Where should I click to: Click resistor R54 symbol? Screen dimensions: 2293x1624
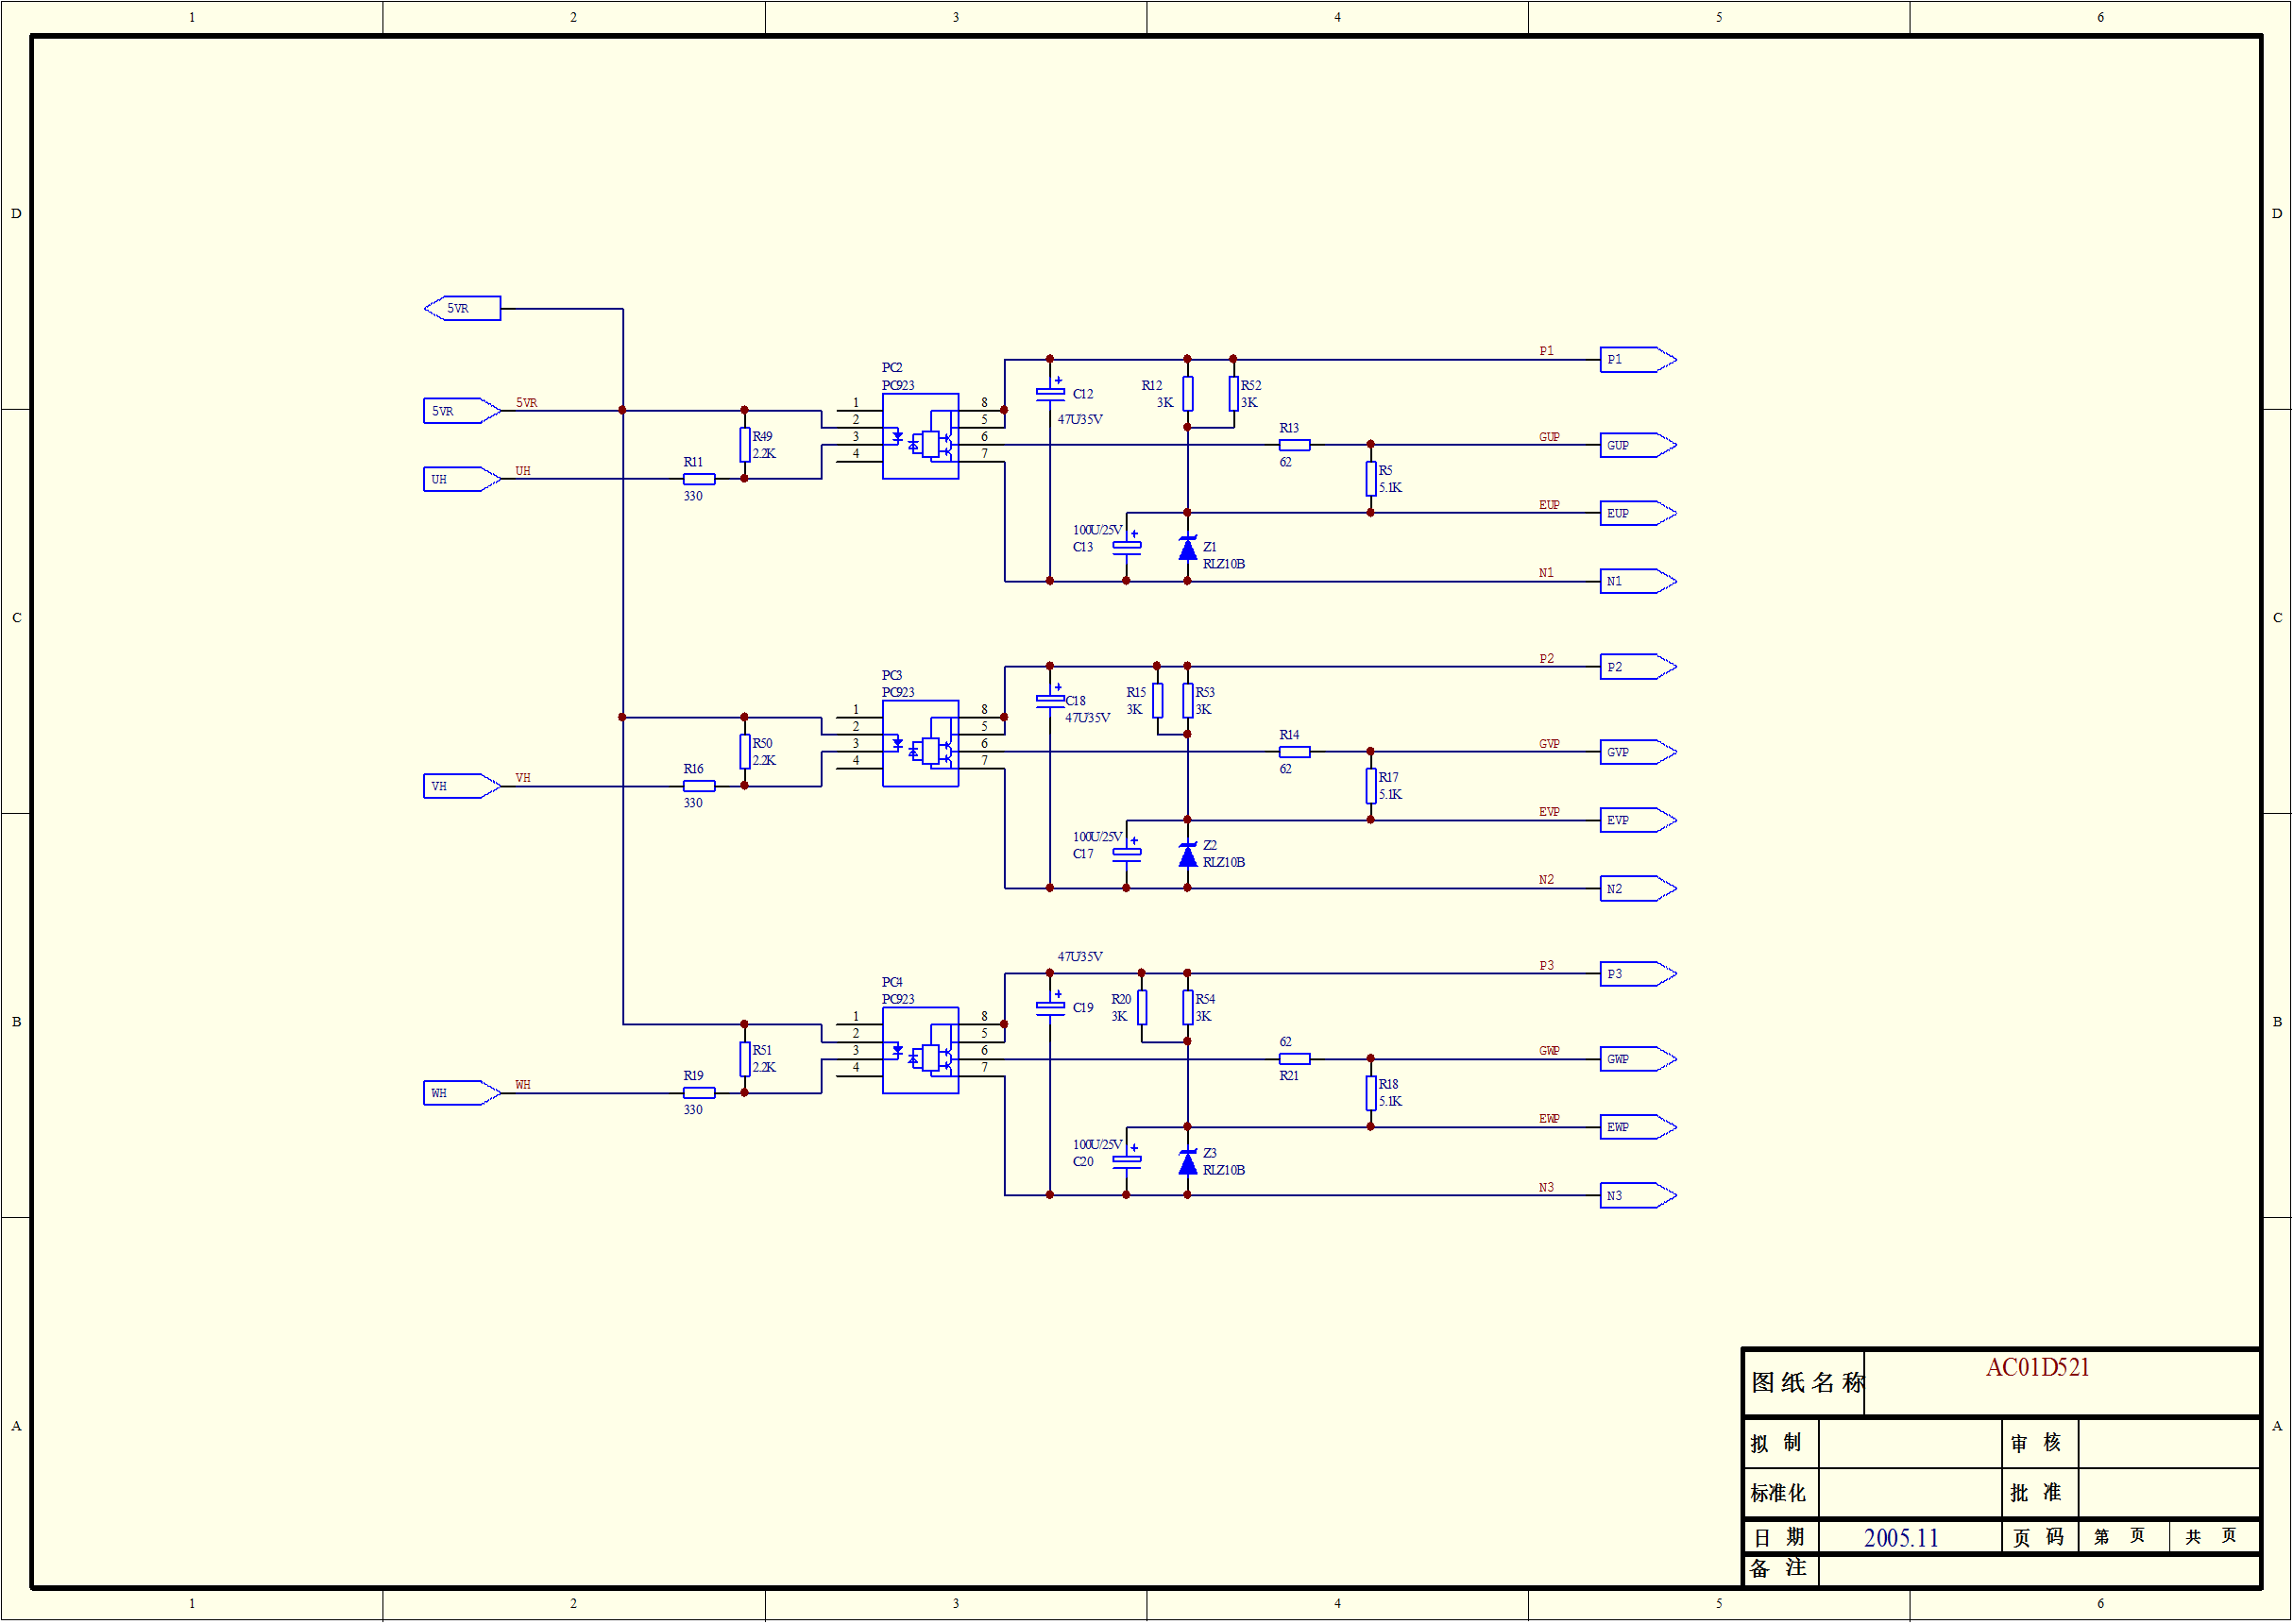coord(1188,1008)
